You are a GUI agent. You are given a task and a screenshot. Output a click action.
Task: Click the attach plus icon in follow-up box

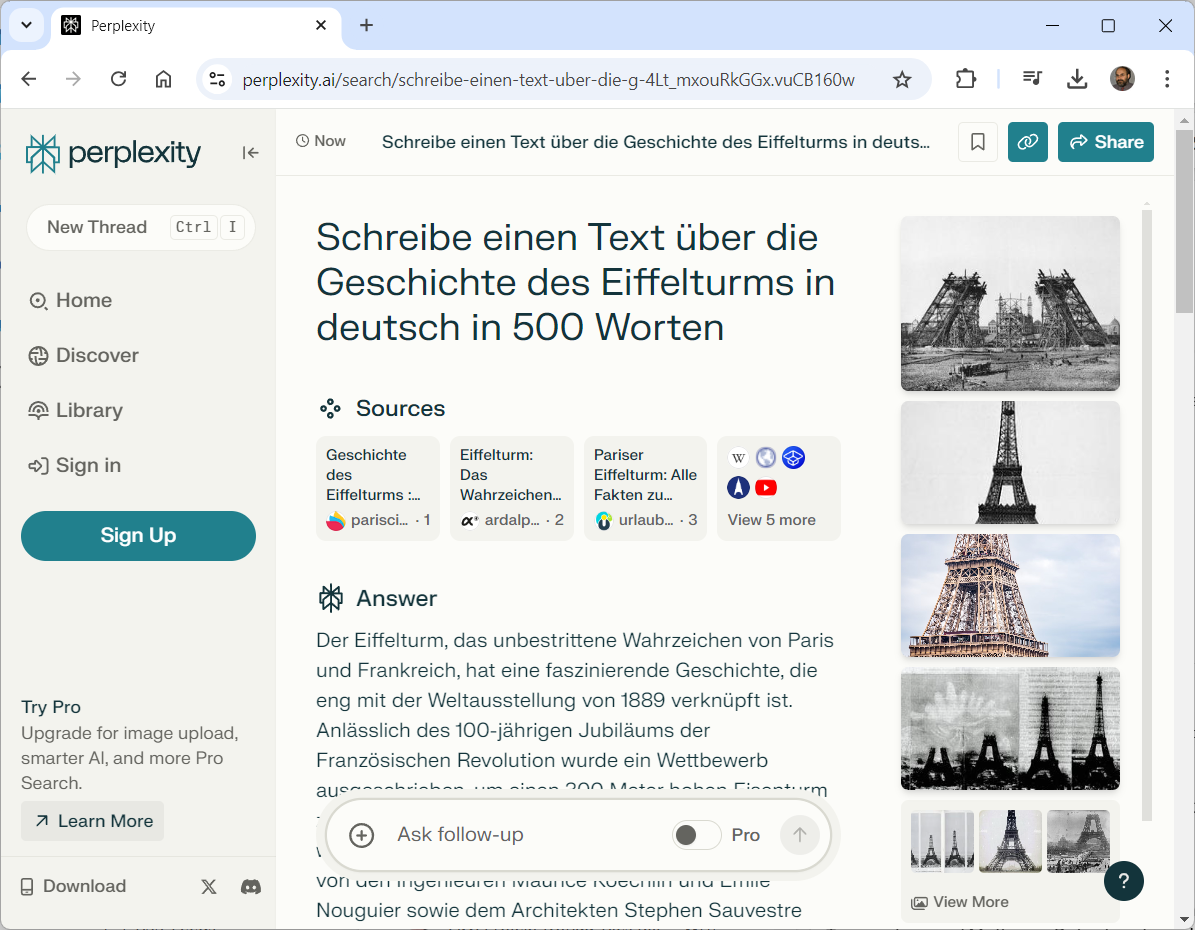click(362, 835)
